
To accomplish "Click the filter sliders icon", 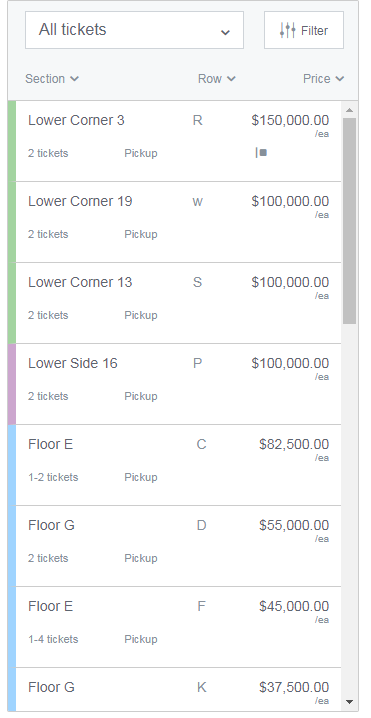I will coord(287,31).
